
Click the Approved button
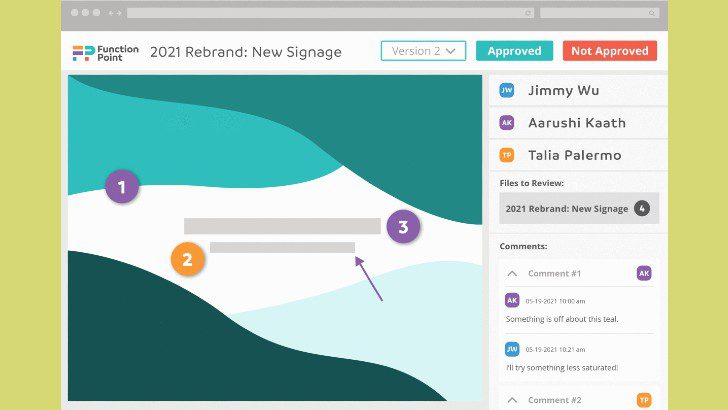[514, 51]
